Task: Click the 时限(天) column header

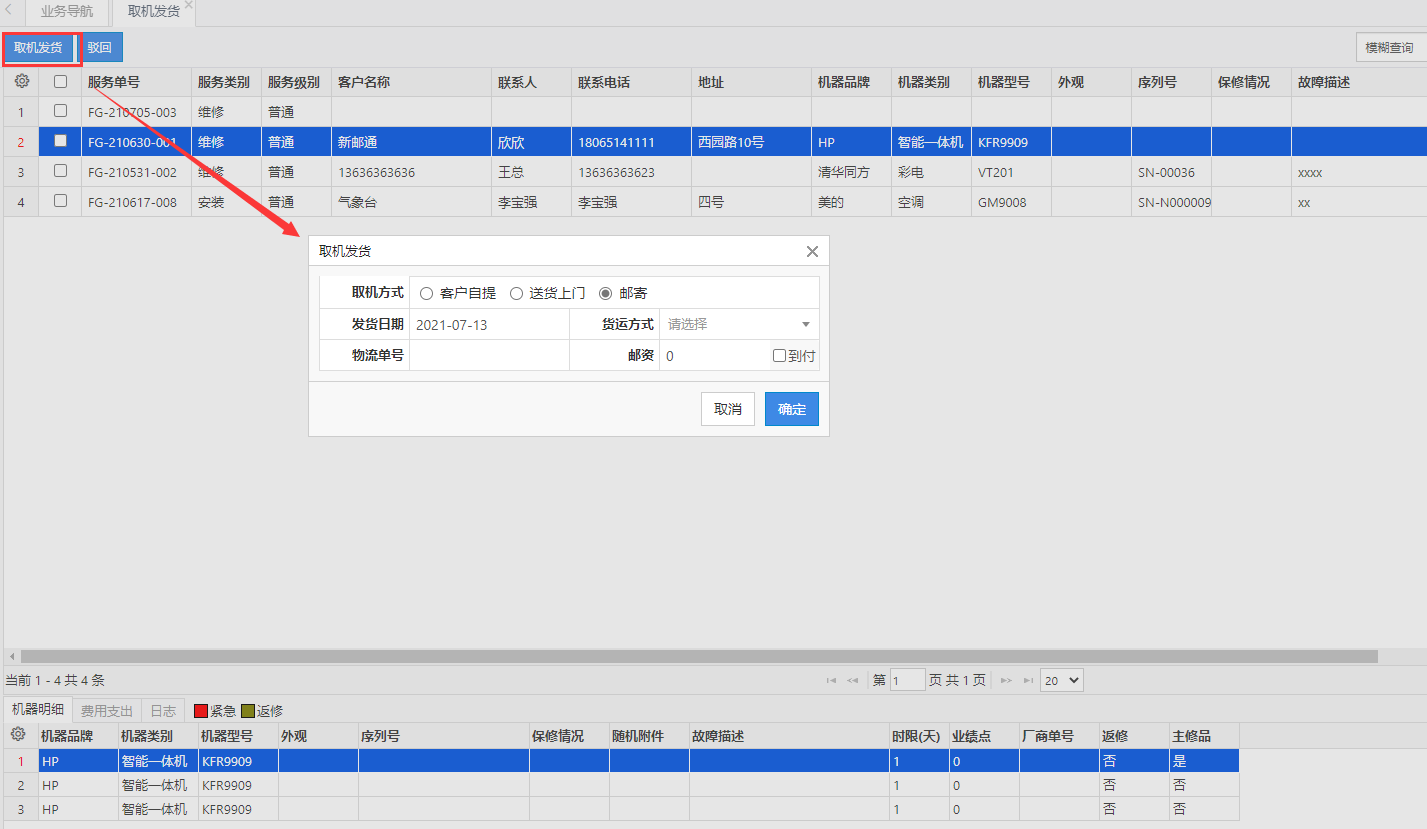Action: (919, 736)
